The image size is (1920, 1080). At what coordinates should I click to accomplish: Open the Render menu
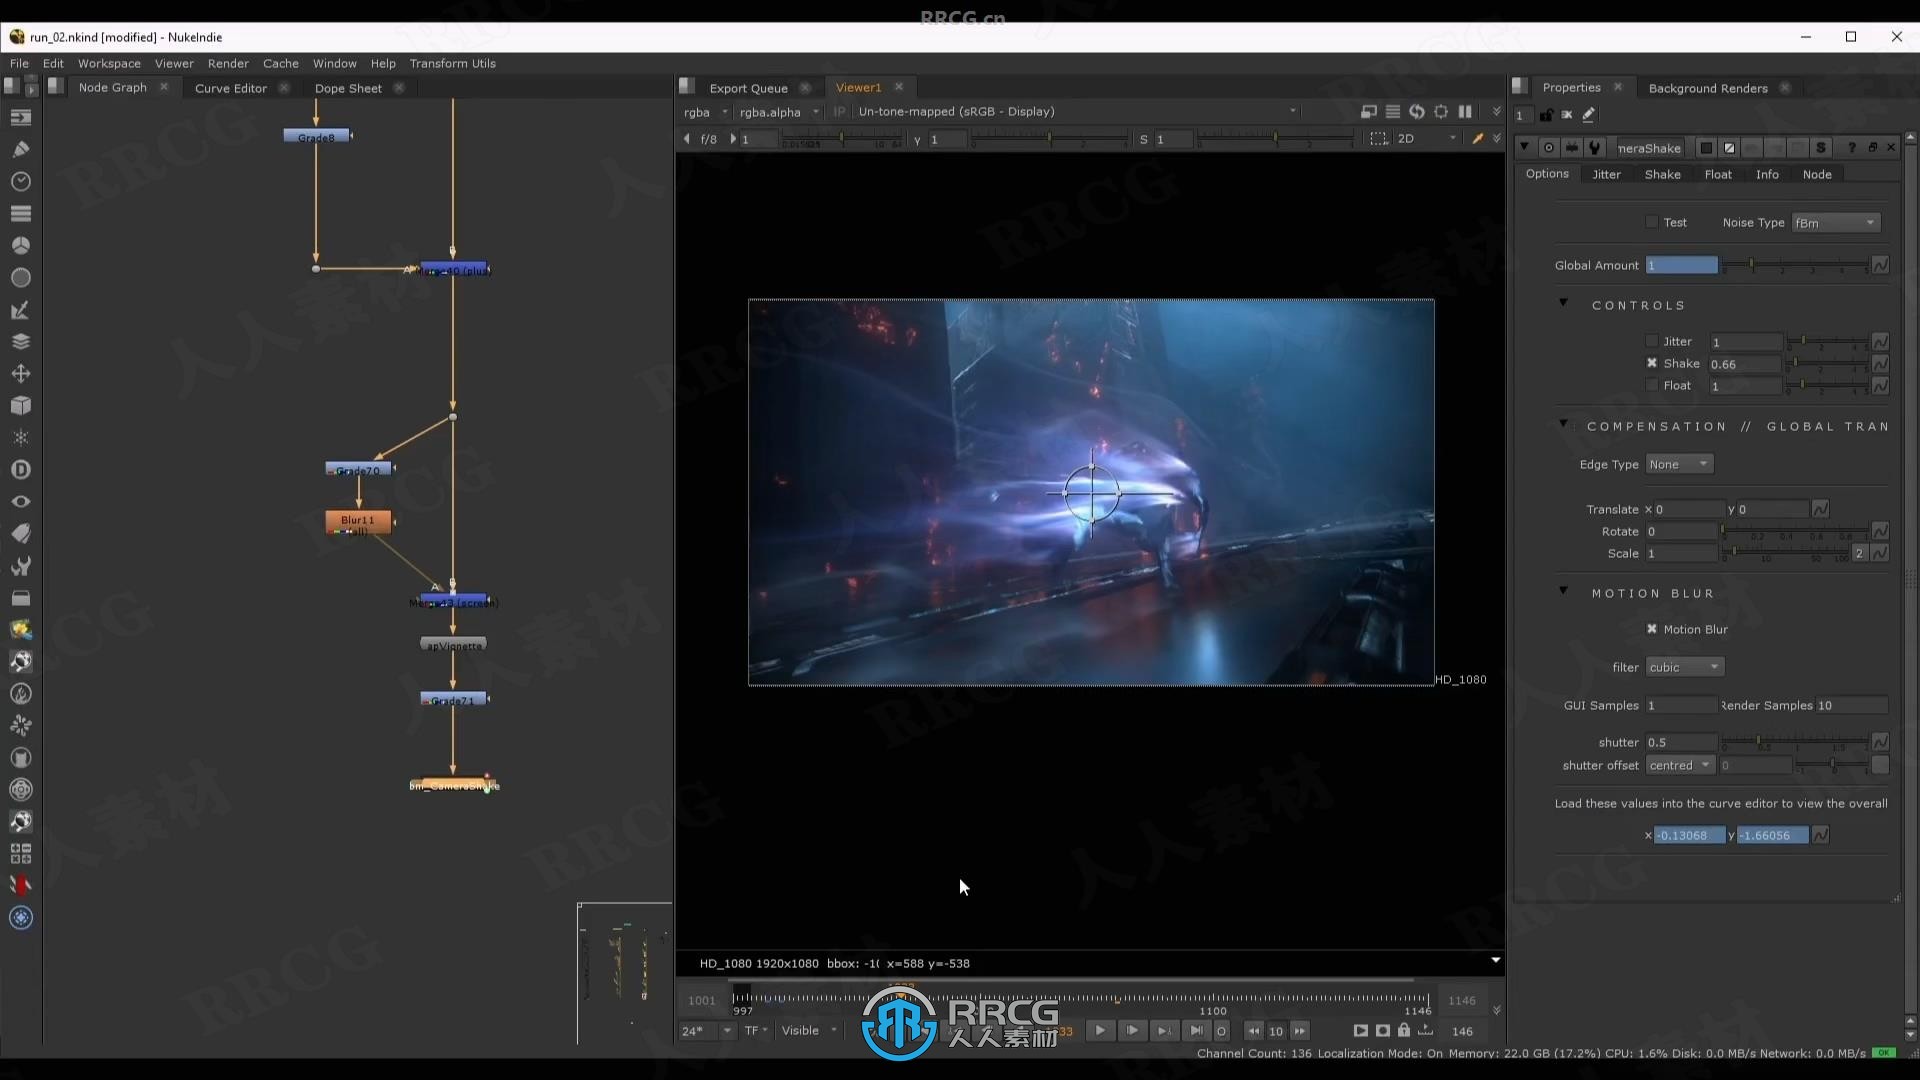click(228, 63)
